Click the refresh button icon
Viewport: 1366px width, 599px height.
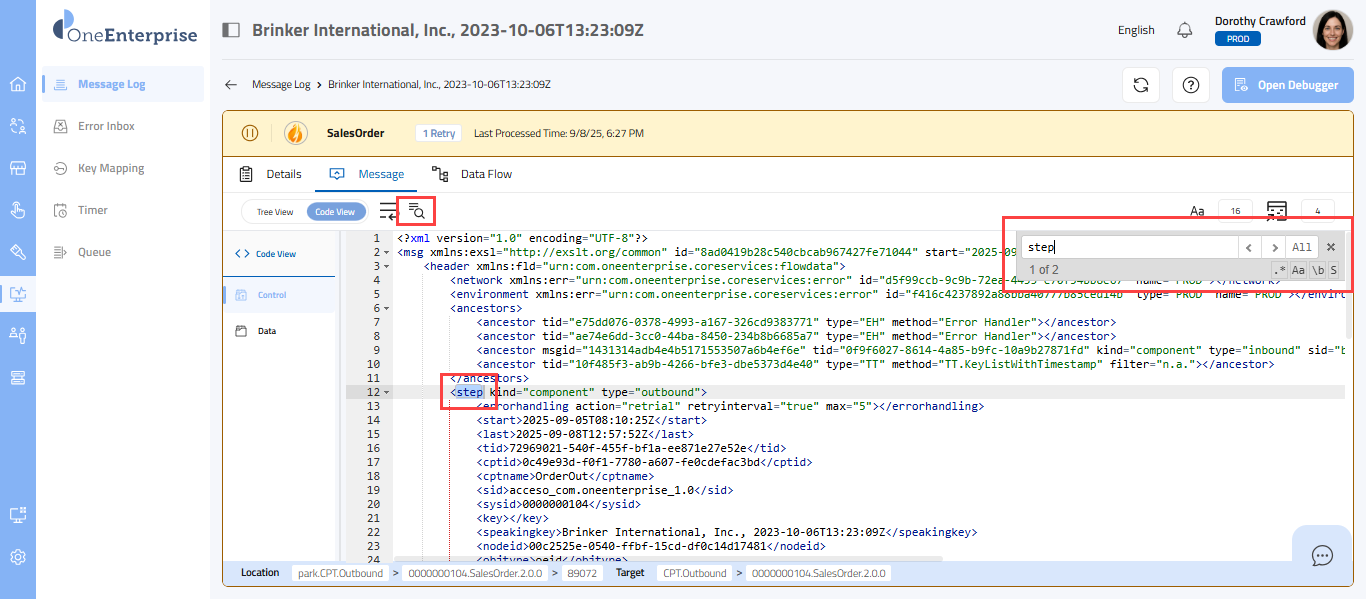1140,85
